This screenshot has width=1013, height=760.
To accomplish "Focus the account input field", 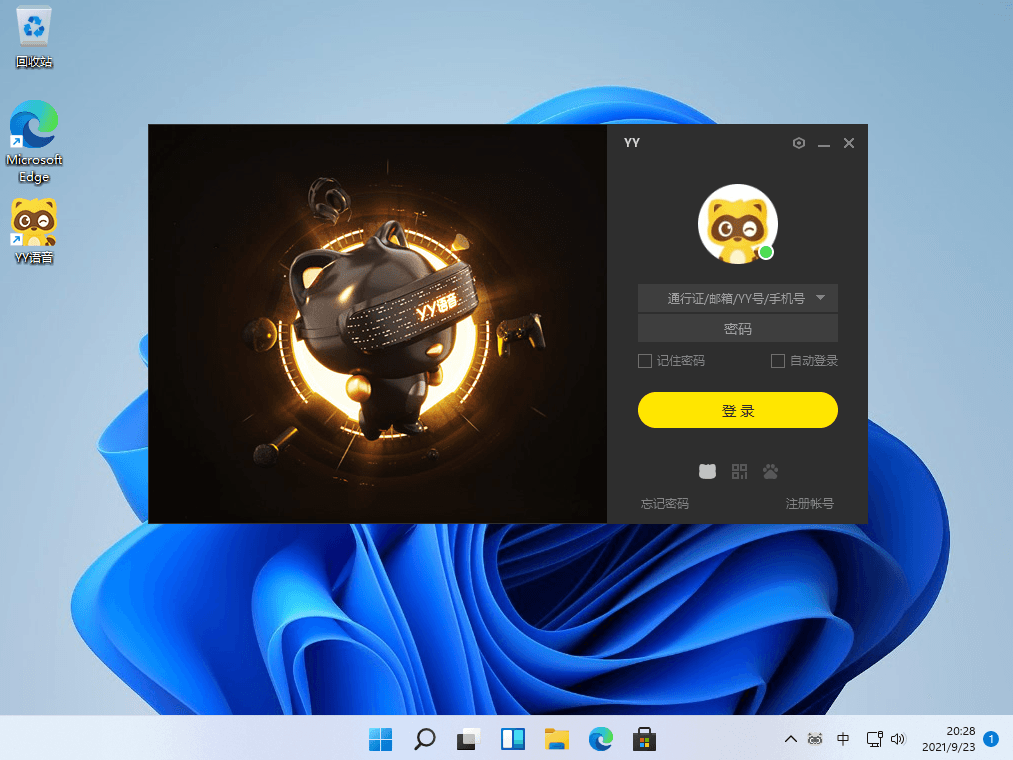I will click(738, 298).
